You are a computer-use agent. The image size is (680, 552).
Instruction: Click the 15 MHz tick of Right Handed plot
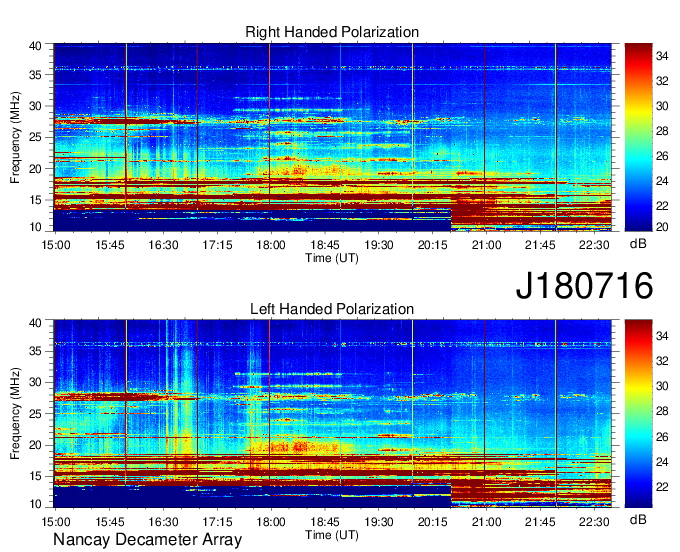(35, 200)
